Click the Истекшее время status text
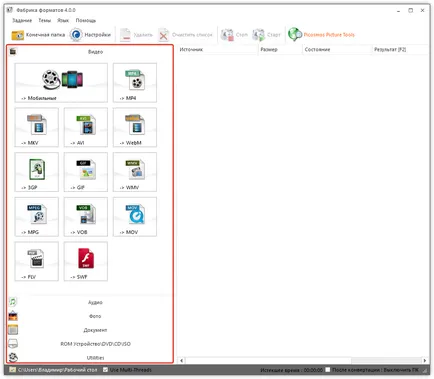Image resolution: width=434 pixels, height=379 pixels. click(x=291, y=370)
